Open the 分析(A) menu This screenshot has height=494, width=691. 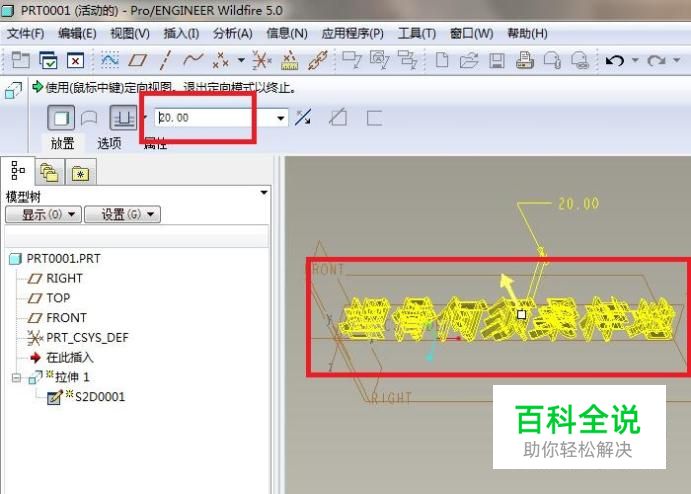tap(233, 33)
